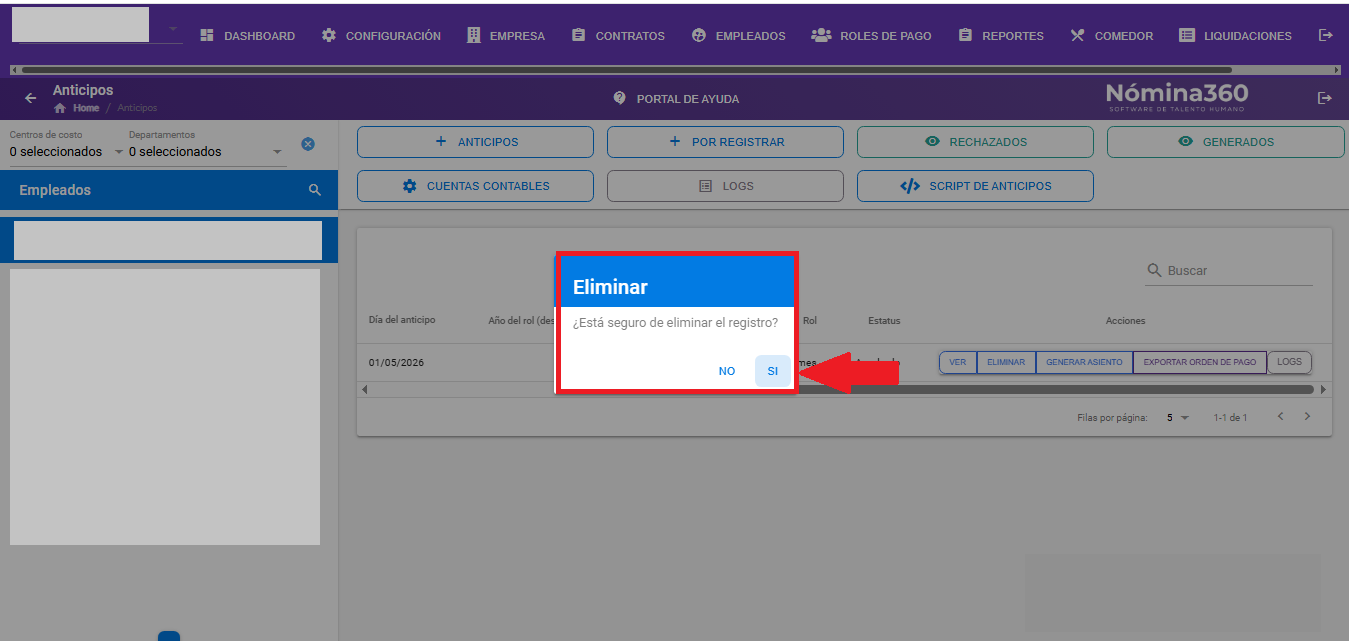Open Portal de Ayuda help icon
1349x641 pixels.
[x=619, y=98]
